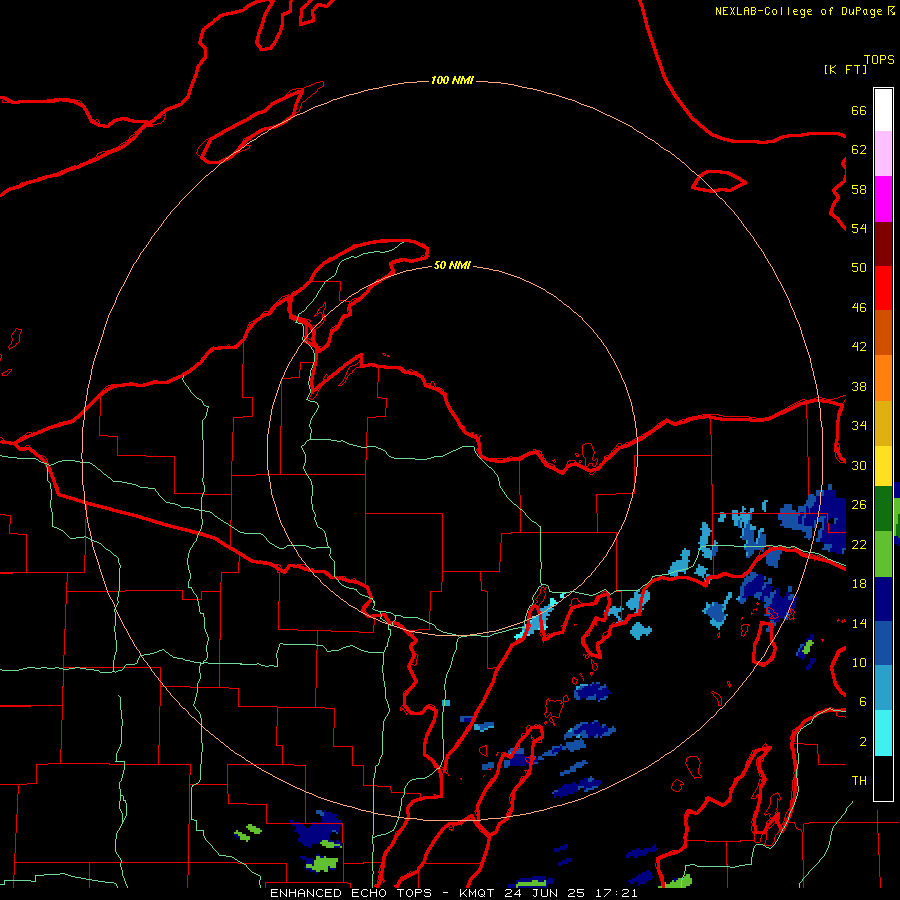This screenshot has width=900, height=900.
Task: Click the TOPS legend title
Action: [x=879, y=59]
